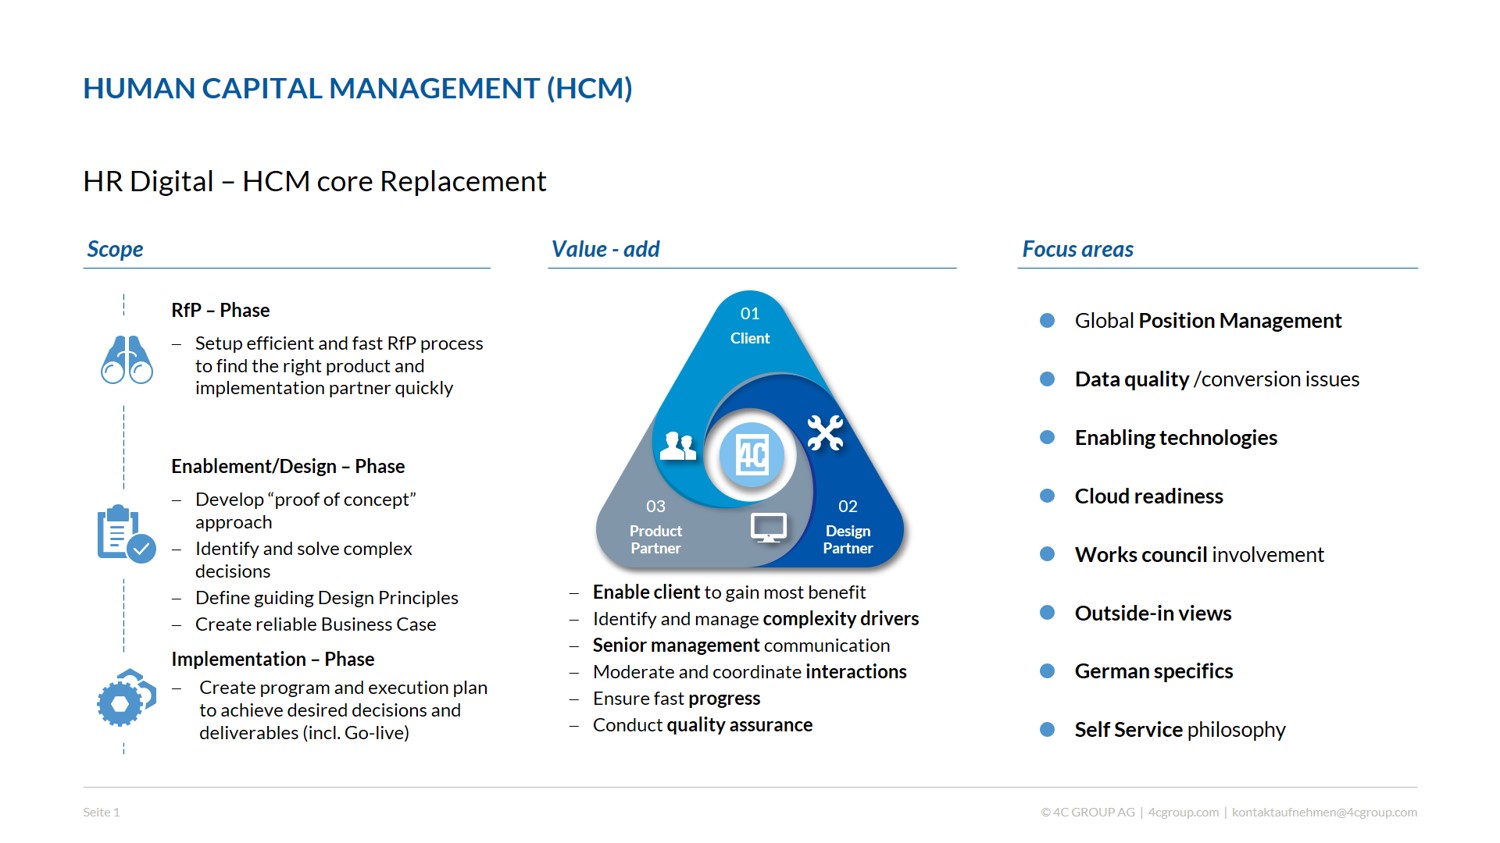Screen dimensions: 1500x843
Task: Click the binoculars icon beside RfP Phase
Action: click(x=127, y=360)
